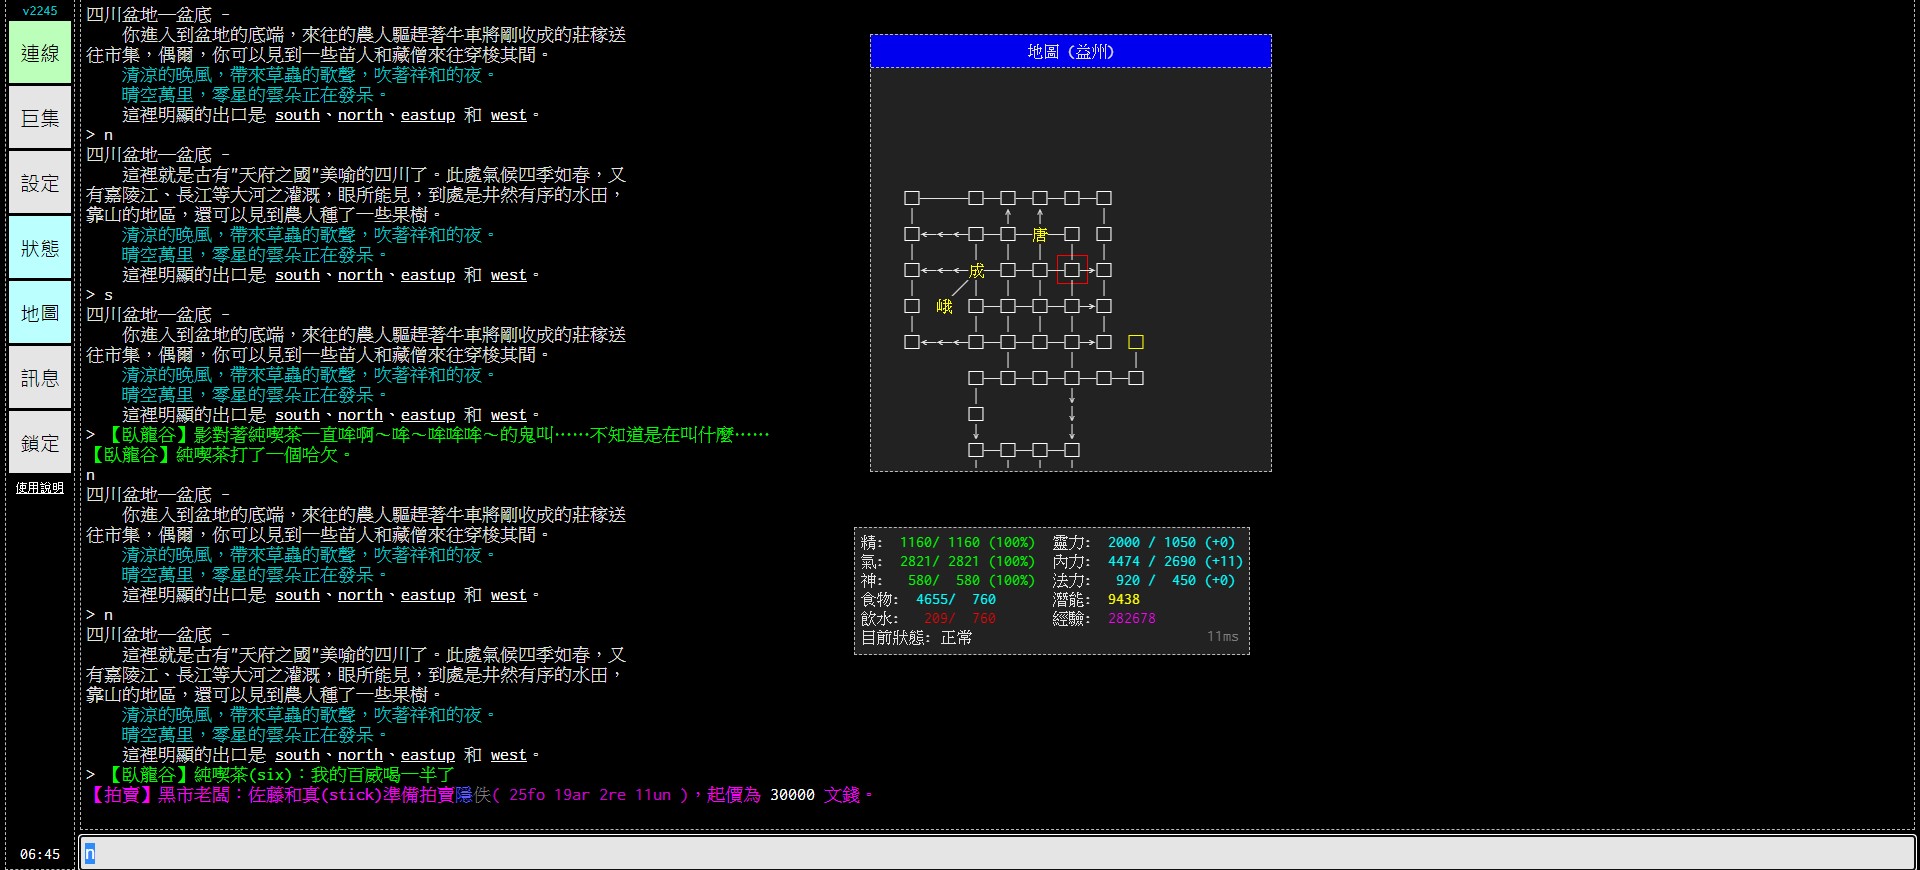Image resolution: width=1920 pixels, height=870 pixels.
Task: Click south exit in the topmost exits line
Action: click(x=297, y=115)
